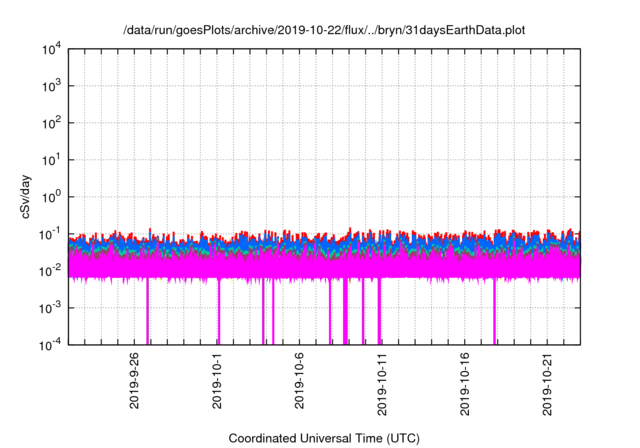Viewport: 640px width, 448px height.
Task: Click the 2019-10-11 date tick label
Action: [x=382, y=384]
